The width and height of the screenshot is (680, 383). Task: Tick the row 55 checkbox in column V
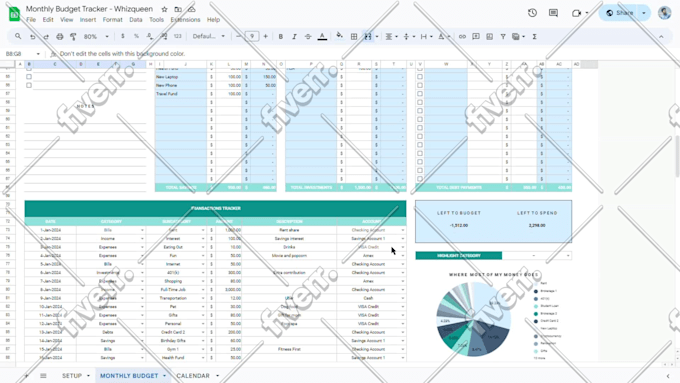420,77
